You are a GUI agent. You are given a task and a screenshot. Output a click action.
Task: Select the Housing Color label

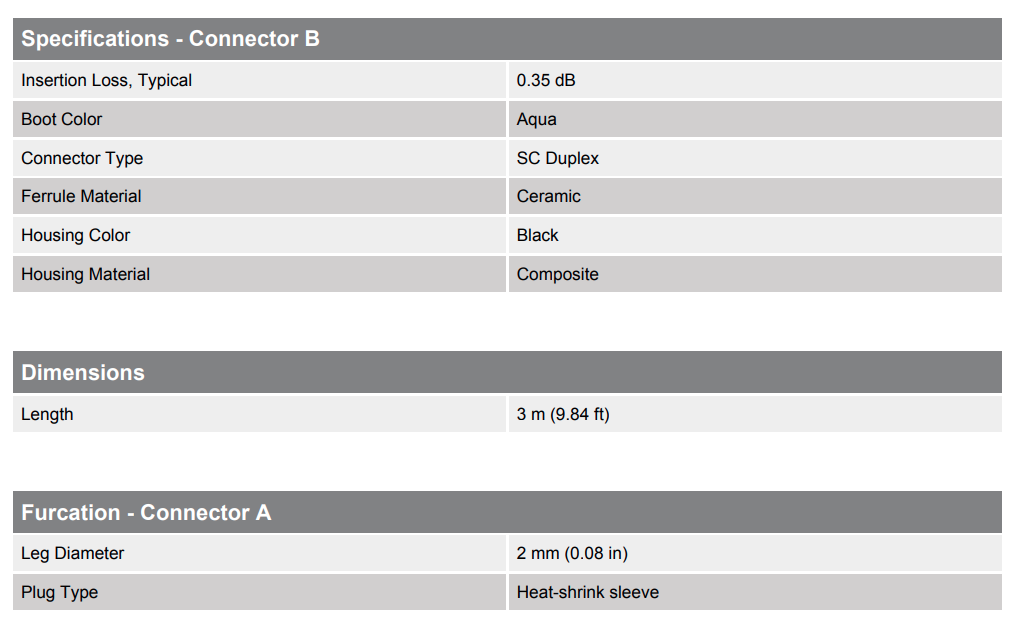pyautogui.click(x=75, y=235)
